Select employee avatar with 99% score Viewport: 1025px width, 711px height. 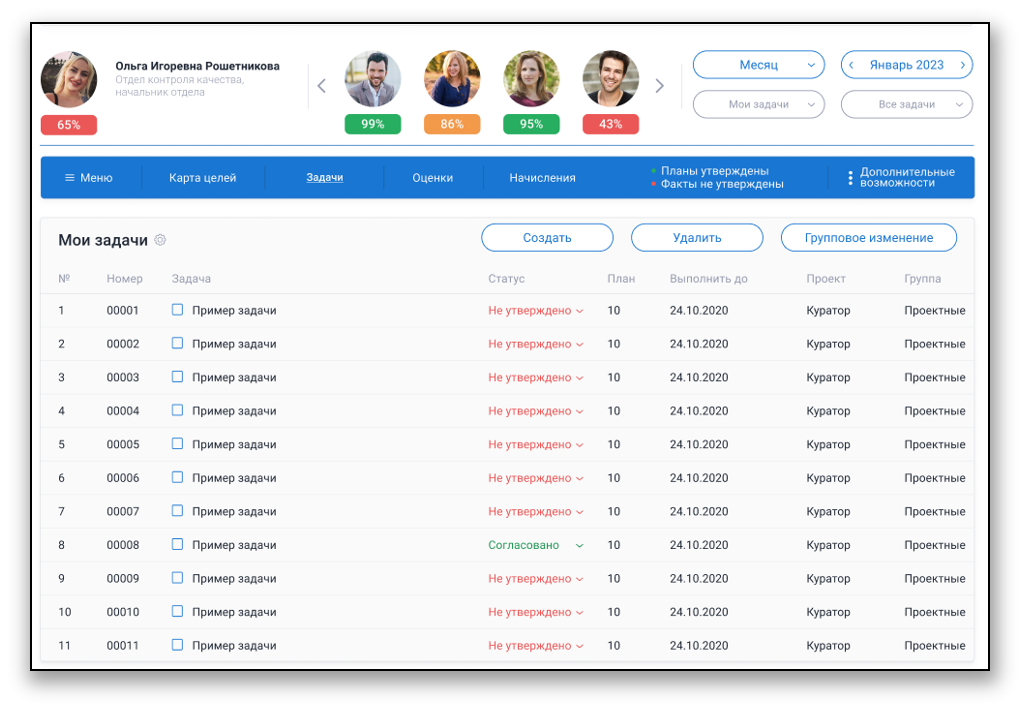373,78
